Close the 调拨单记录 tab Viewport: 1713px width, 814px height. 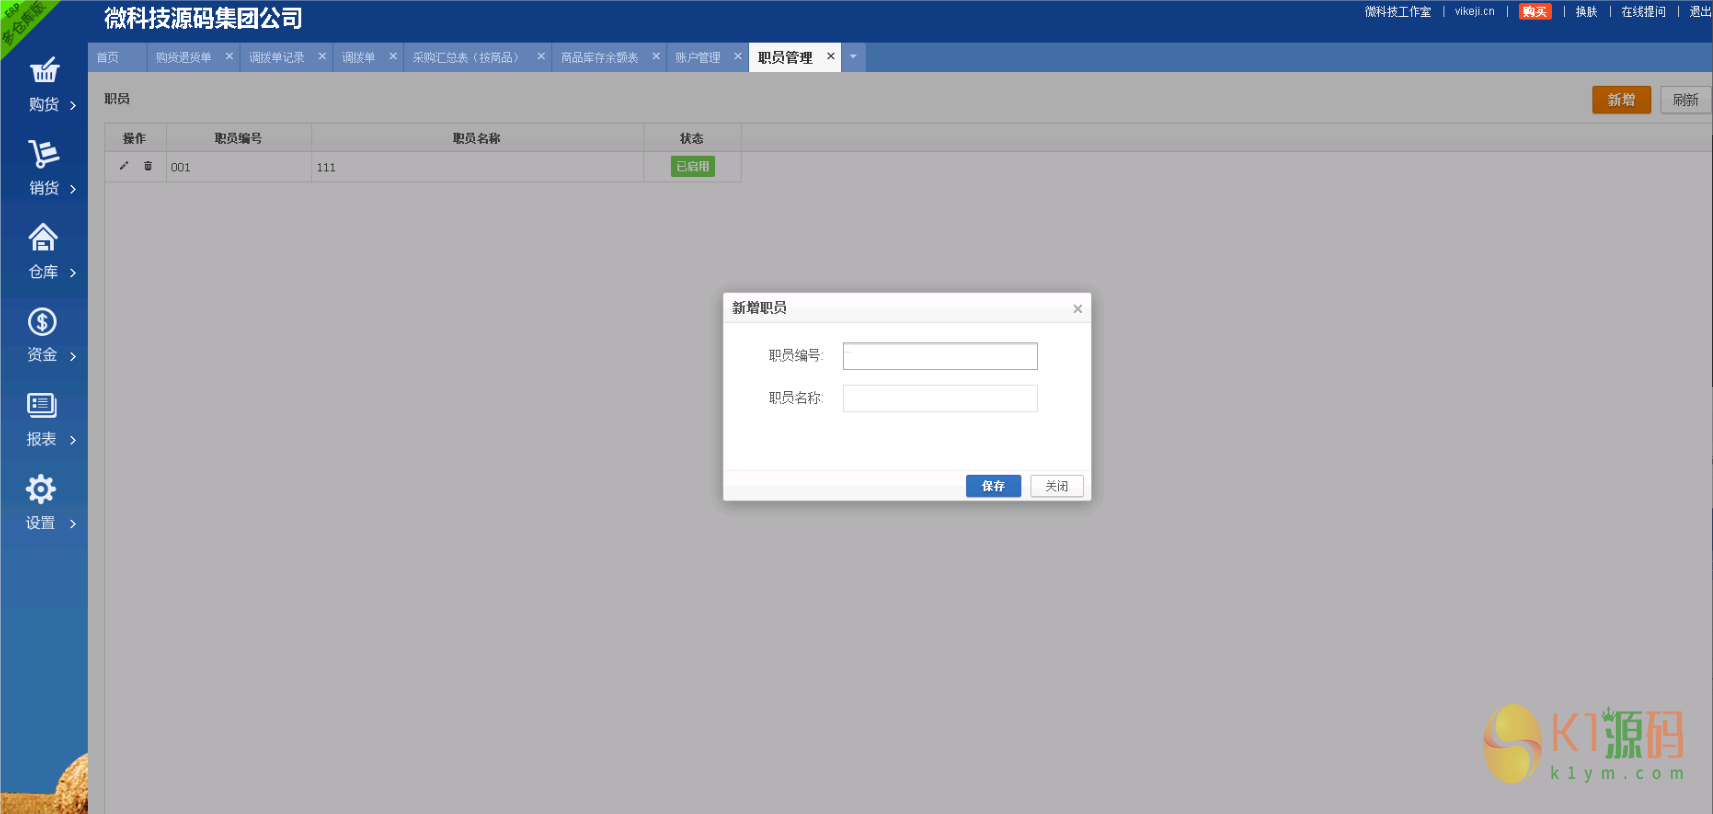click(322, 56)
